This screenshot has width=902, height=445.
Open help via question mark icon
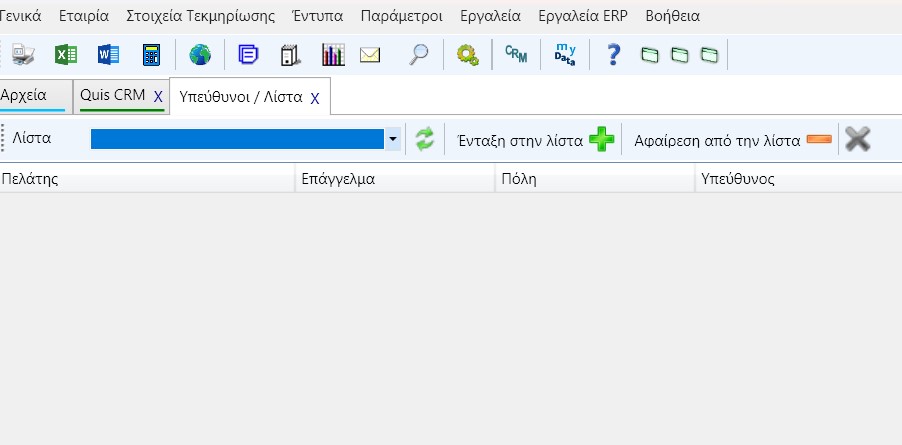click(613, 55)
